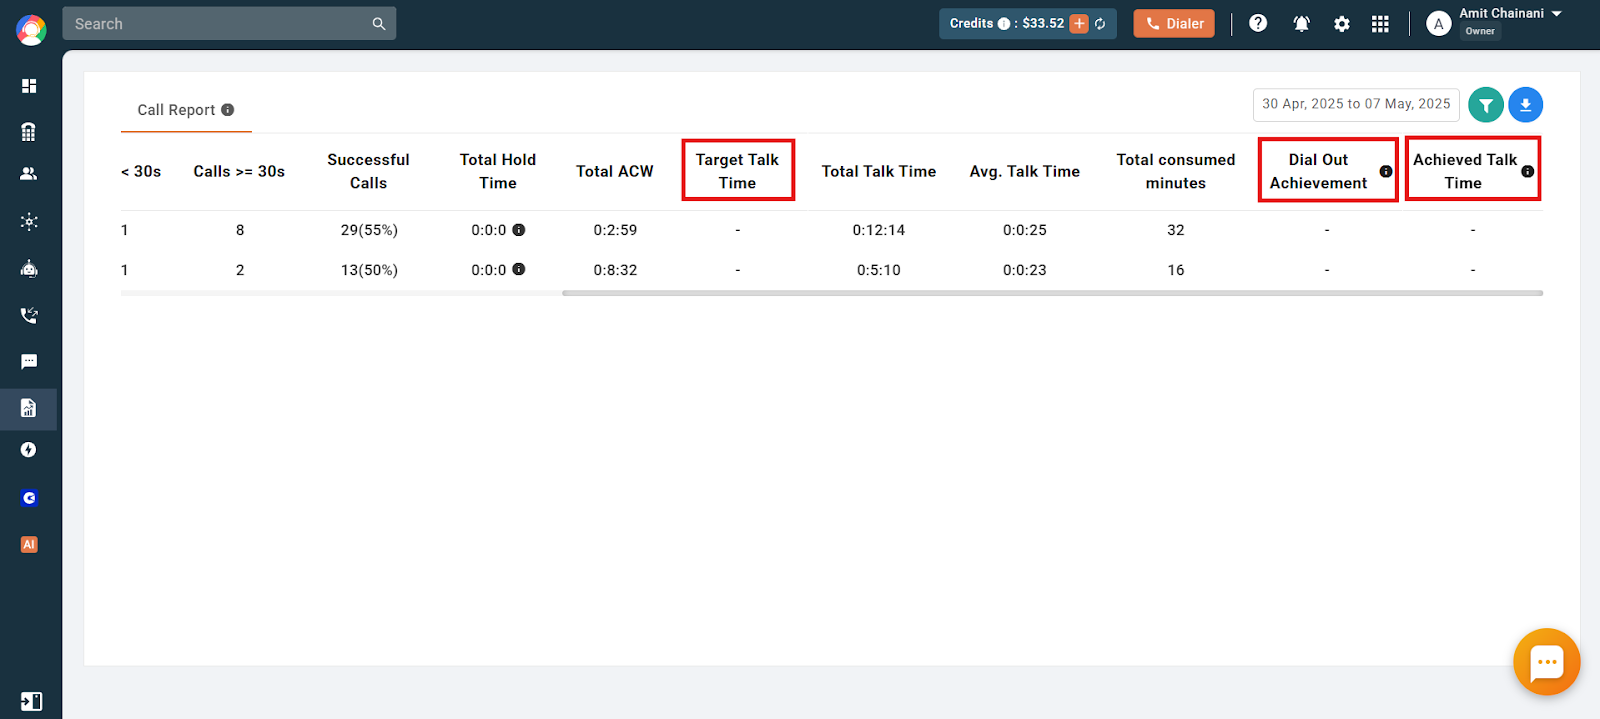Click the Owner role badge
Screen dimensions: 1600x719
[1480, 31]
